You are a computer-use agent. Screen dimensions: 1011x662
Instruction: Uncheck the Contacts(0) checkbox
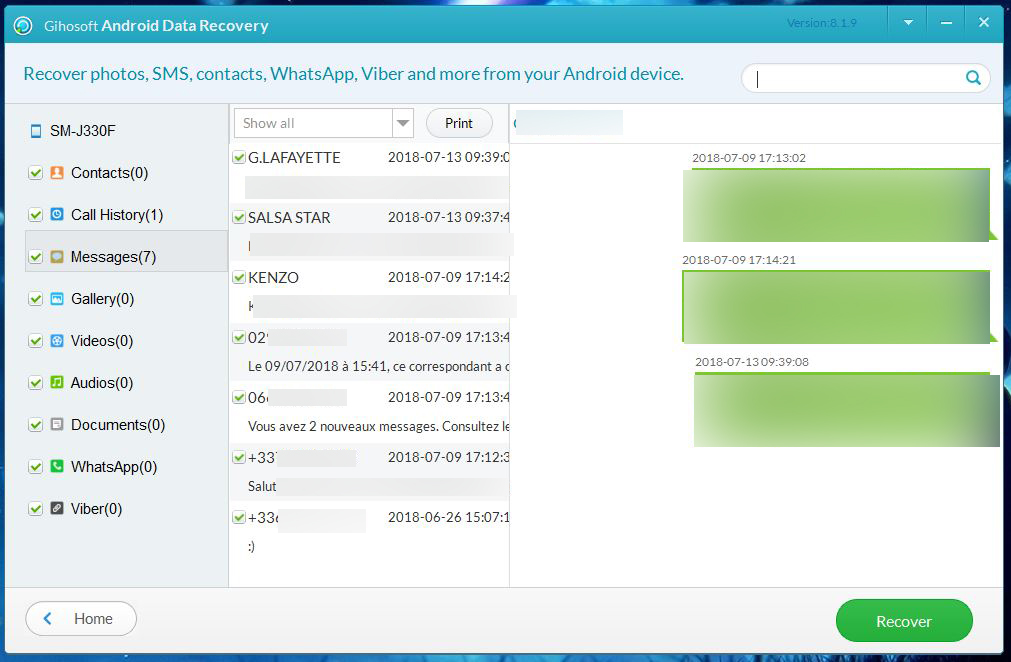(35, 173)
